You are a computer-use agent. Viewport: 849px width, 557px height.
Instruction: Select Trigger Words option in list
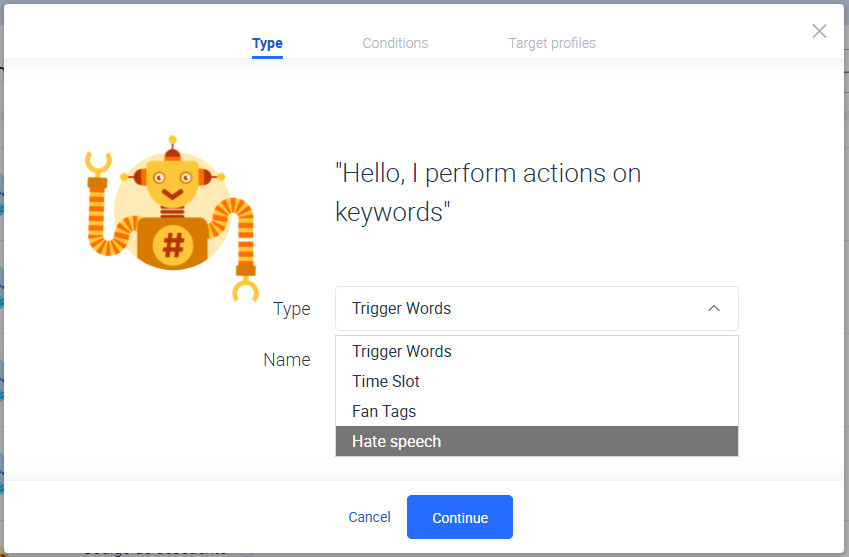pos(537,351)
